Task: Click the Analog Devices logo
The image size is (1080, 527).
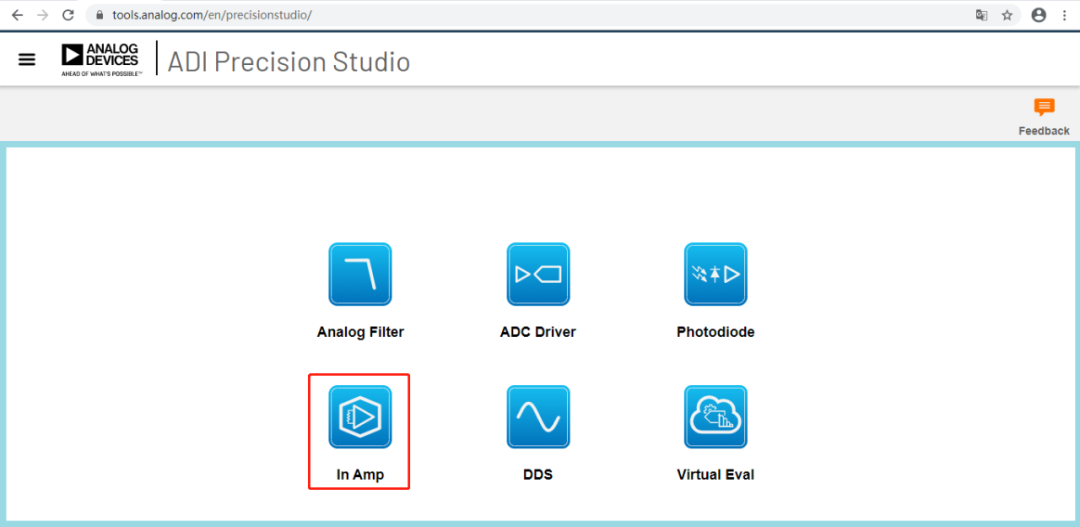Action: tap(100, 59)
